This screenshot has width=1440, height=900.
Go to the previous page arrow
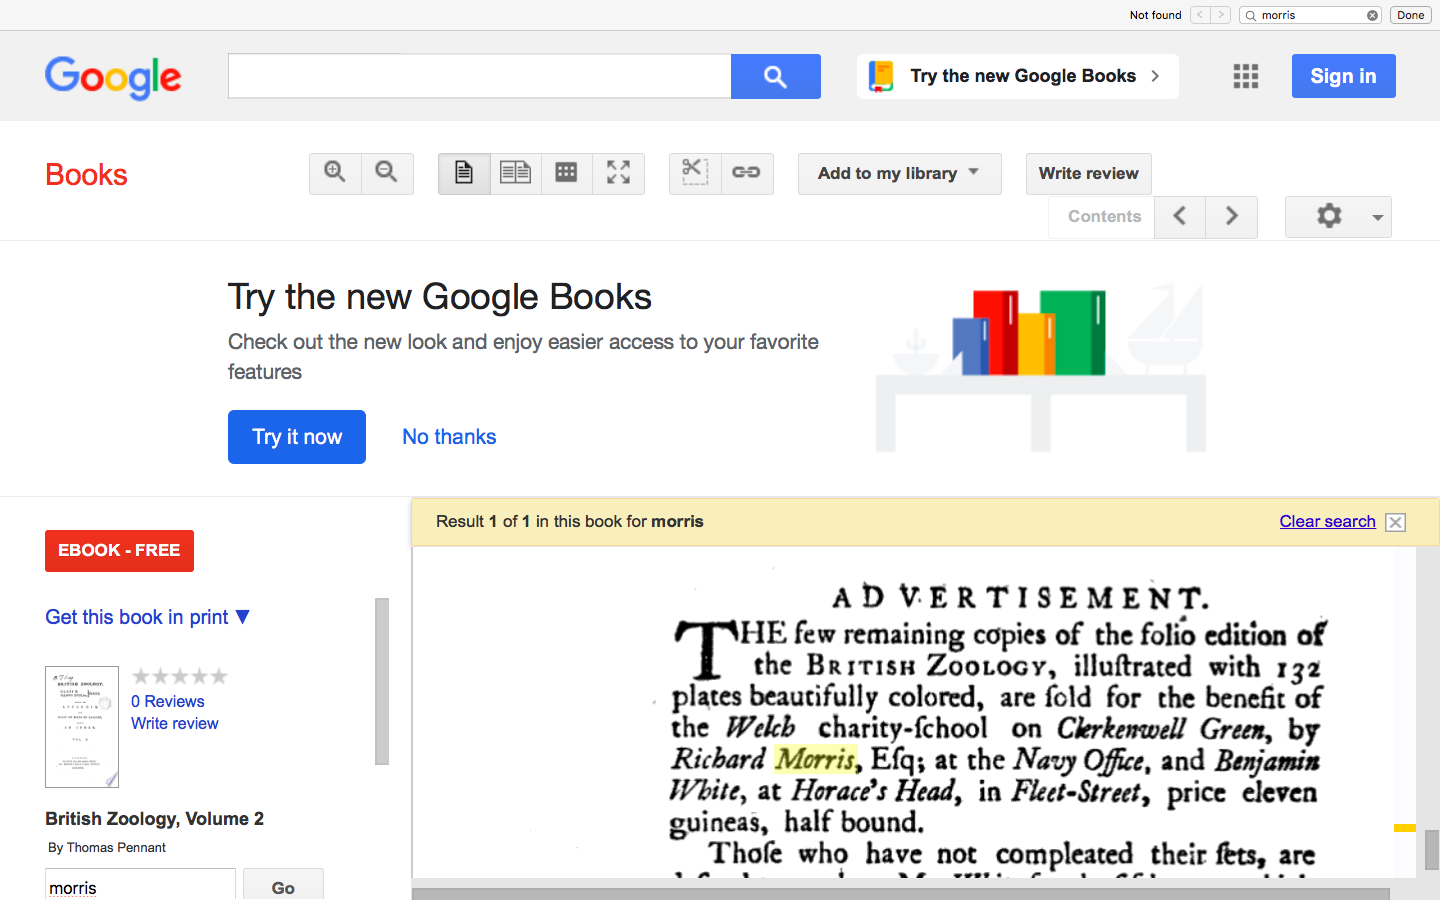(1180, 216)
